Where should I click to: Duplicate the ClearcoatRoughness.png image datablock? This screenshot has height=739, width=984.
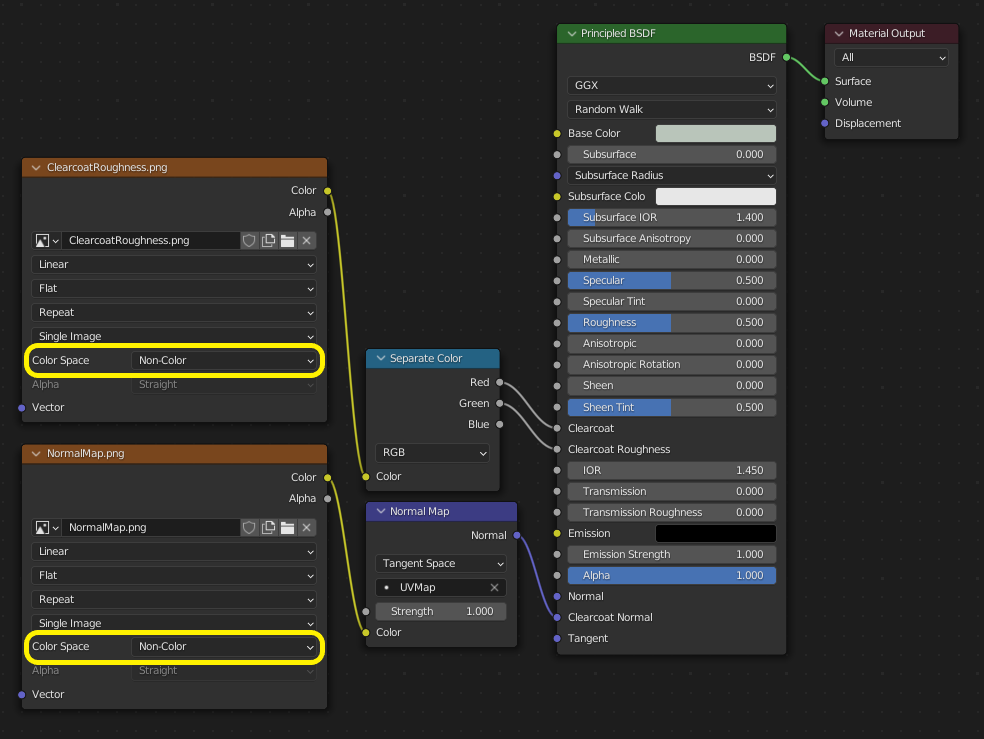[x=268, y=240]
